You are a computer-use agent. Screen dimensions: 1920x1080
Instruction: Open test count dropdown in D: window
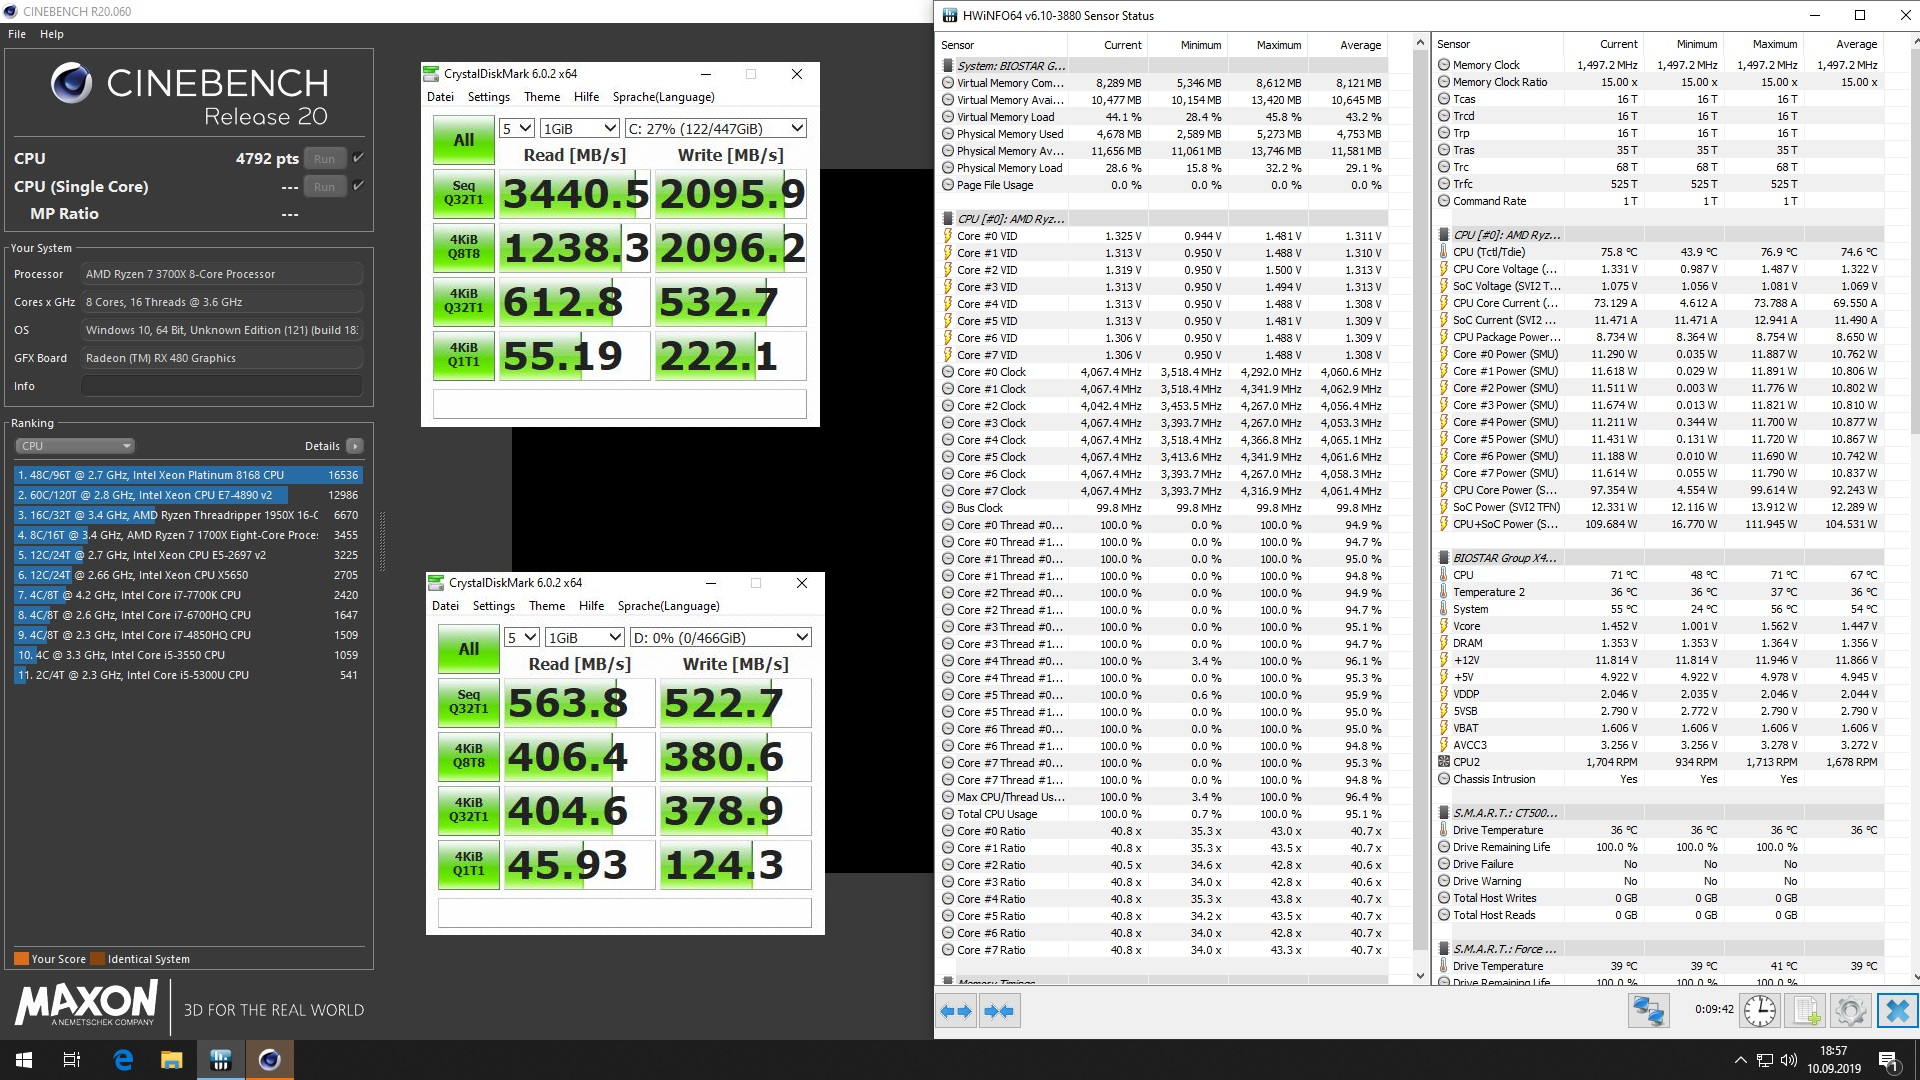coord(522,637)
